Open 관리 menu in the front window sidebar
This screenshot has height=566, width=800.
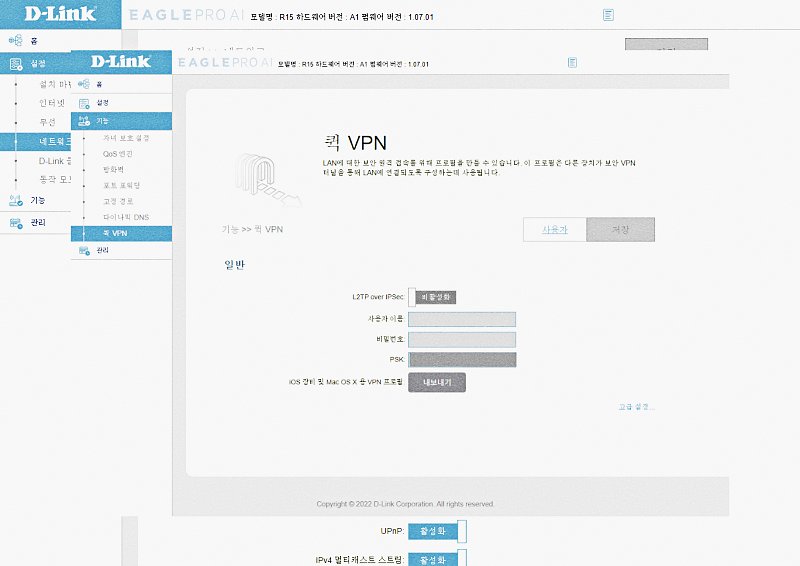click(x=121, y=250)
